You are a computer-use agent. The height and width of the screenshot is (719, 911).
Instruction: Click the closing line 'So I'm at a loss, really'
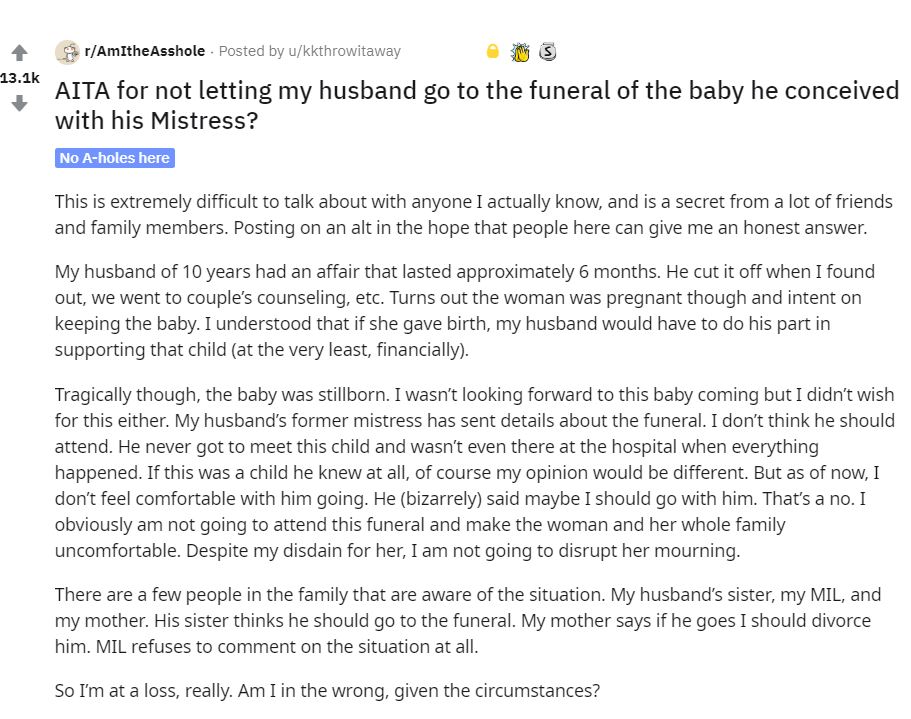pos(327,691)
